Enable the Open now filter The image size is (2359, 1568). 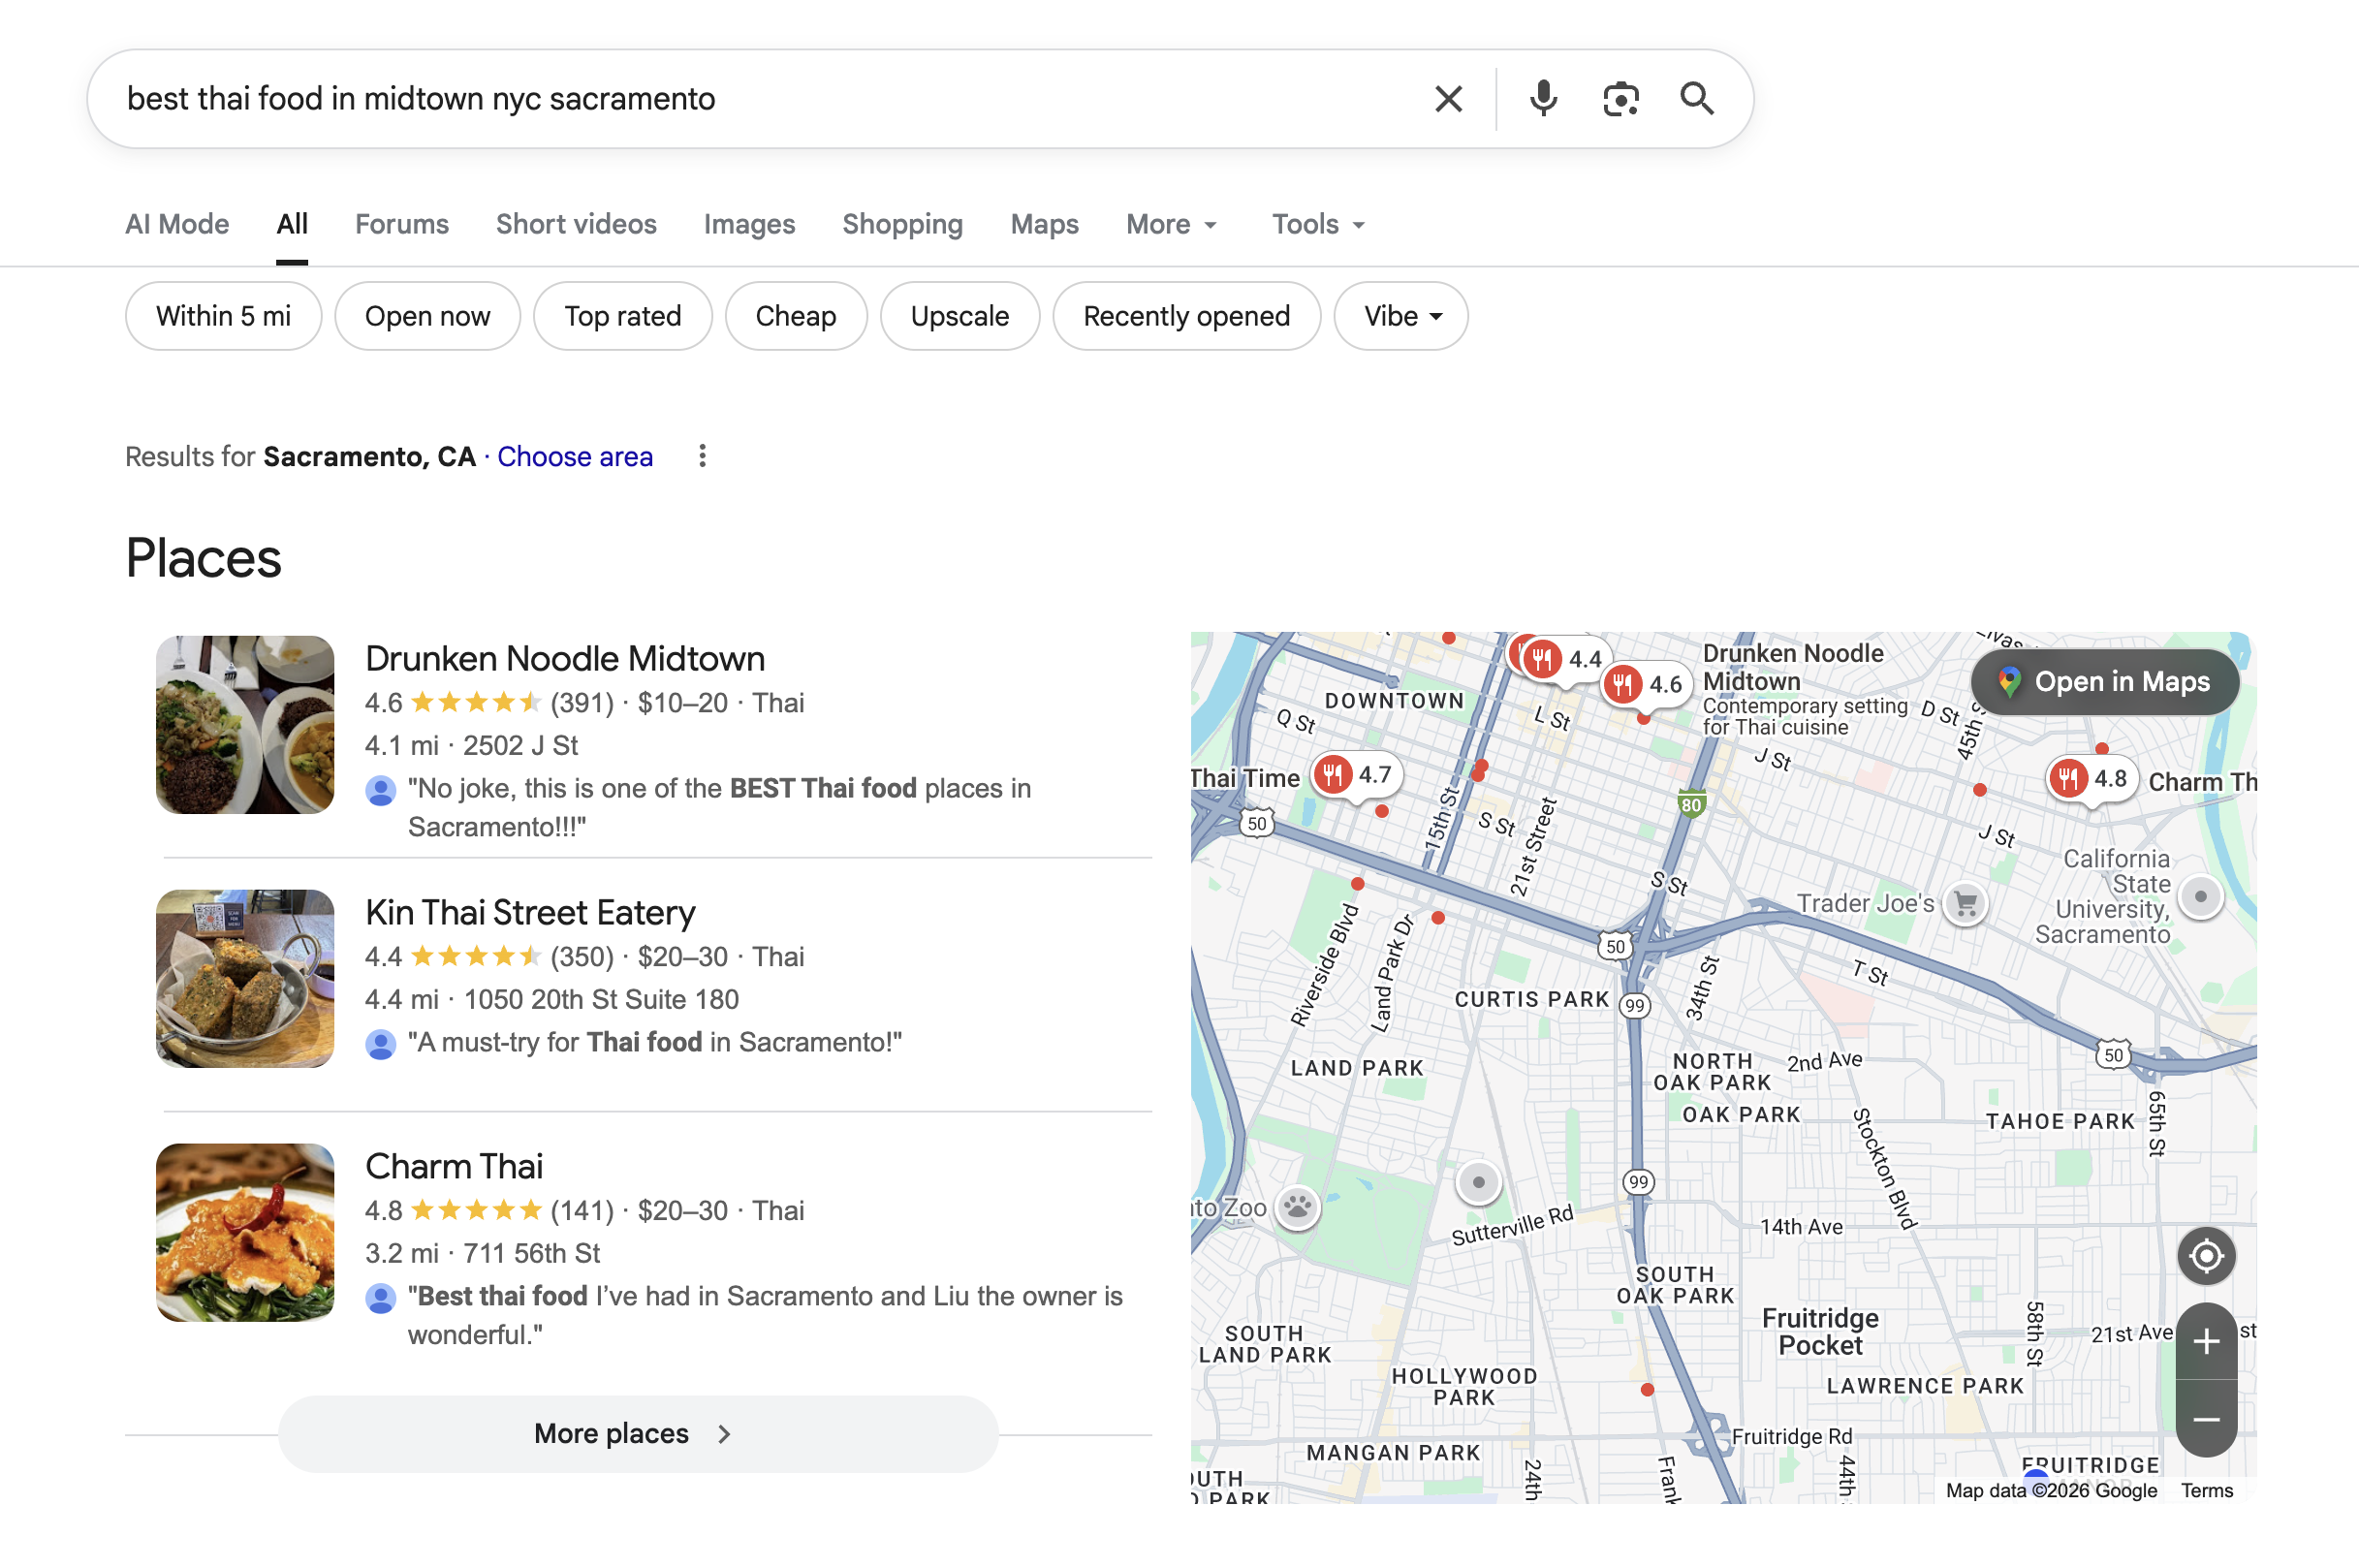point(428,316)
